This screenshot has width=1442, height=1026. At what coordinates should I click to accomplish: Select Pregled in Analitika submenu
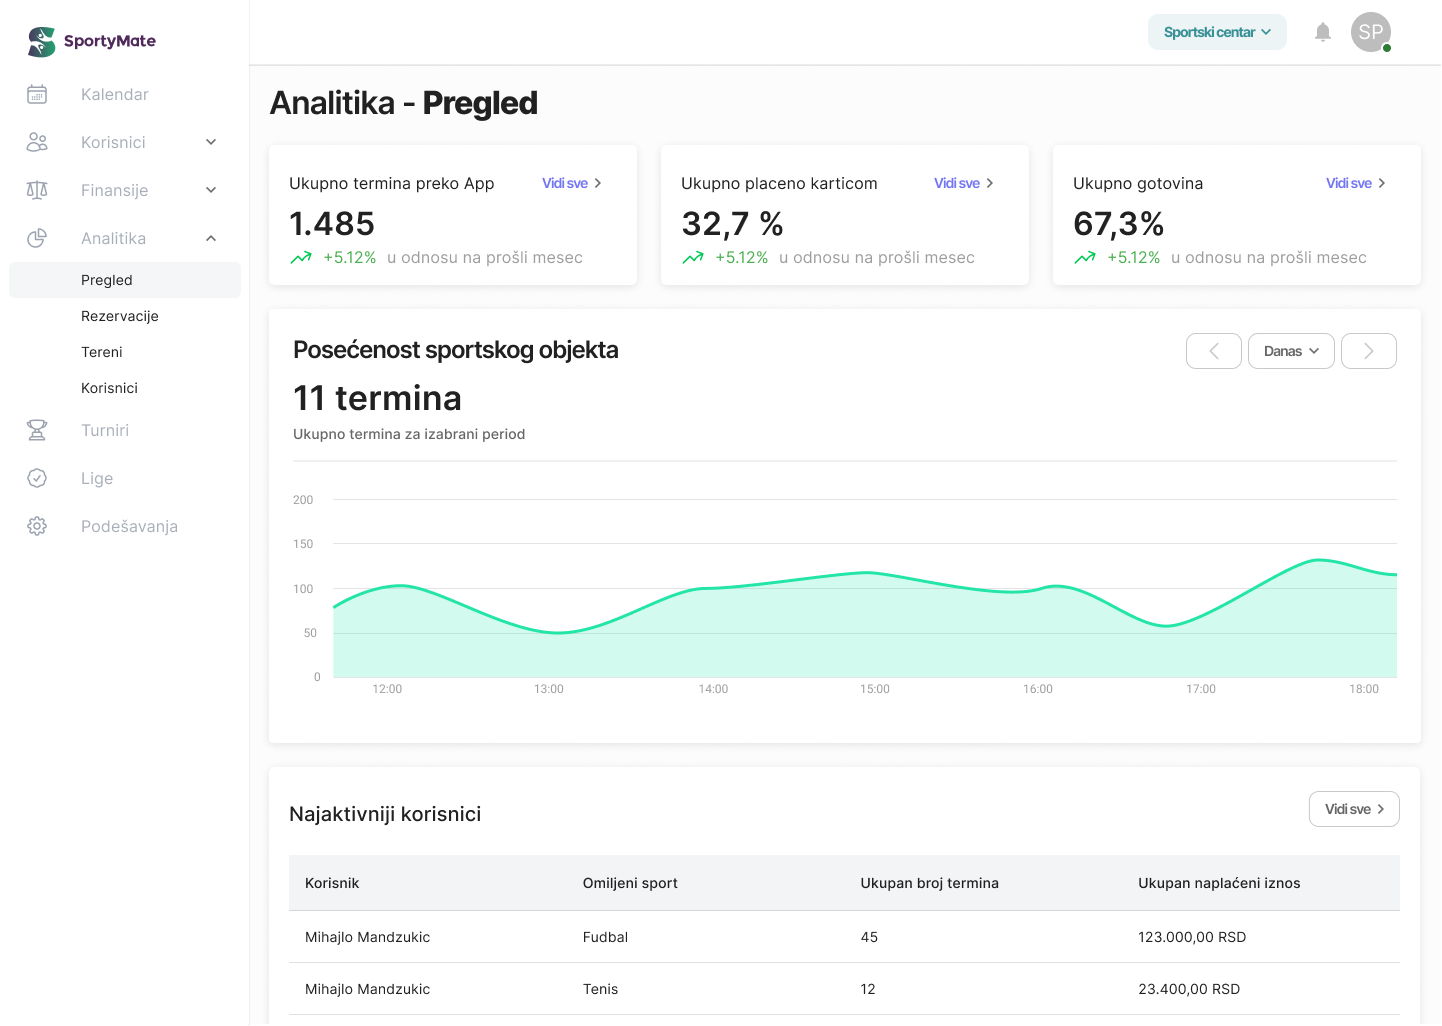(x=125, y=280)
